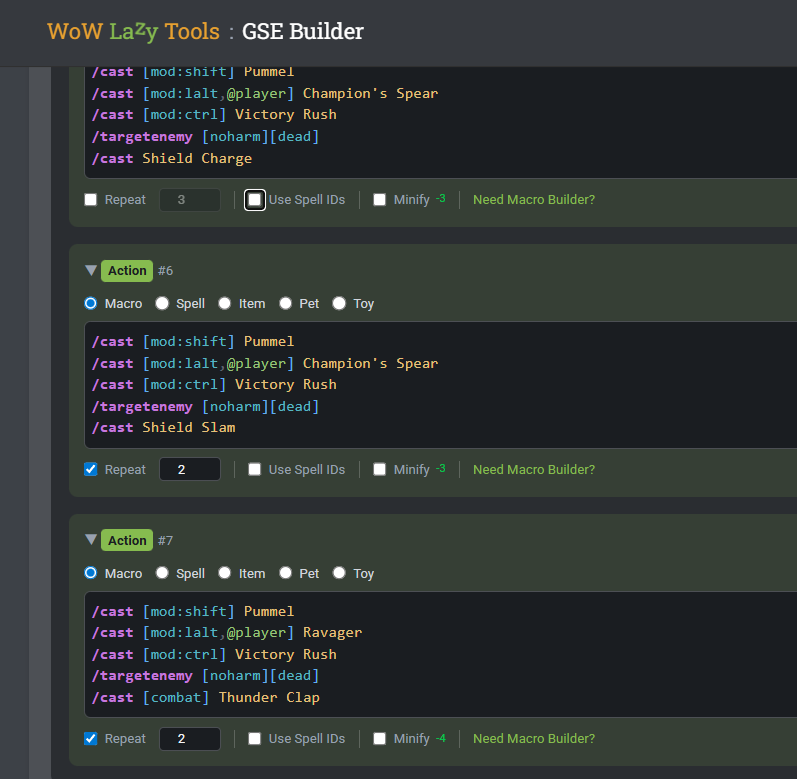797x779 pixels.
Task: Uncheck Repeat checkbox in Action #7
Action: tap(91, 739)
